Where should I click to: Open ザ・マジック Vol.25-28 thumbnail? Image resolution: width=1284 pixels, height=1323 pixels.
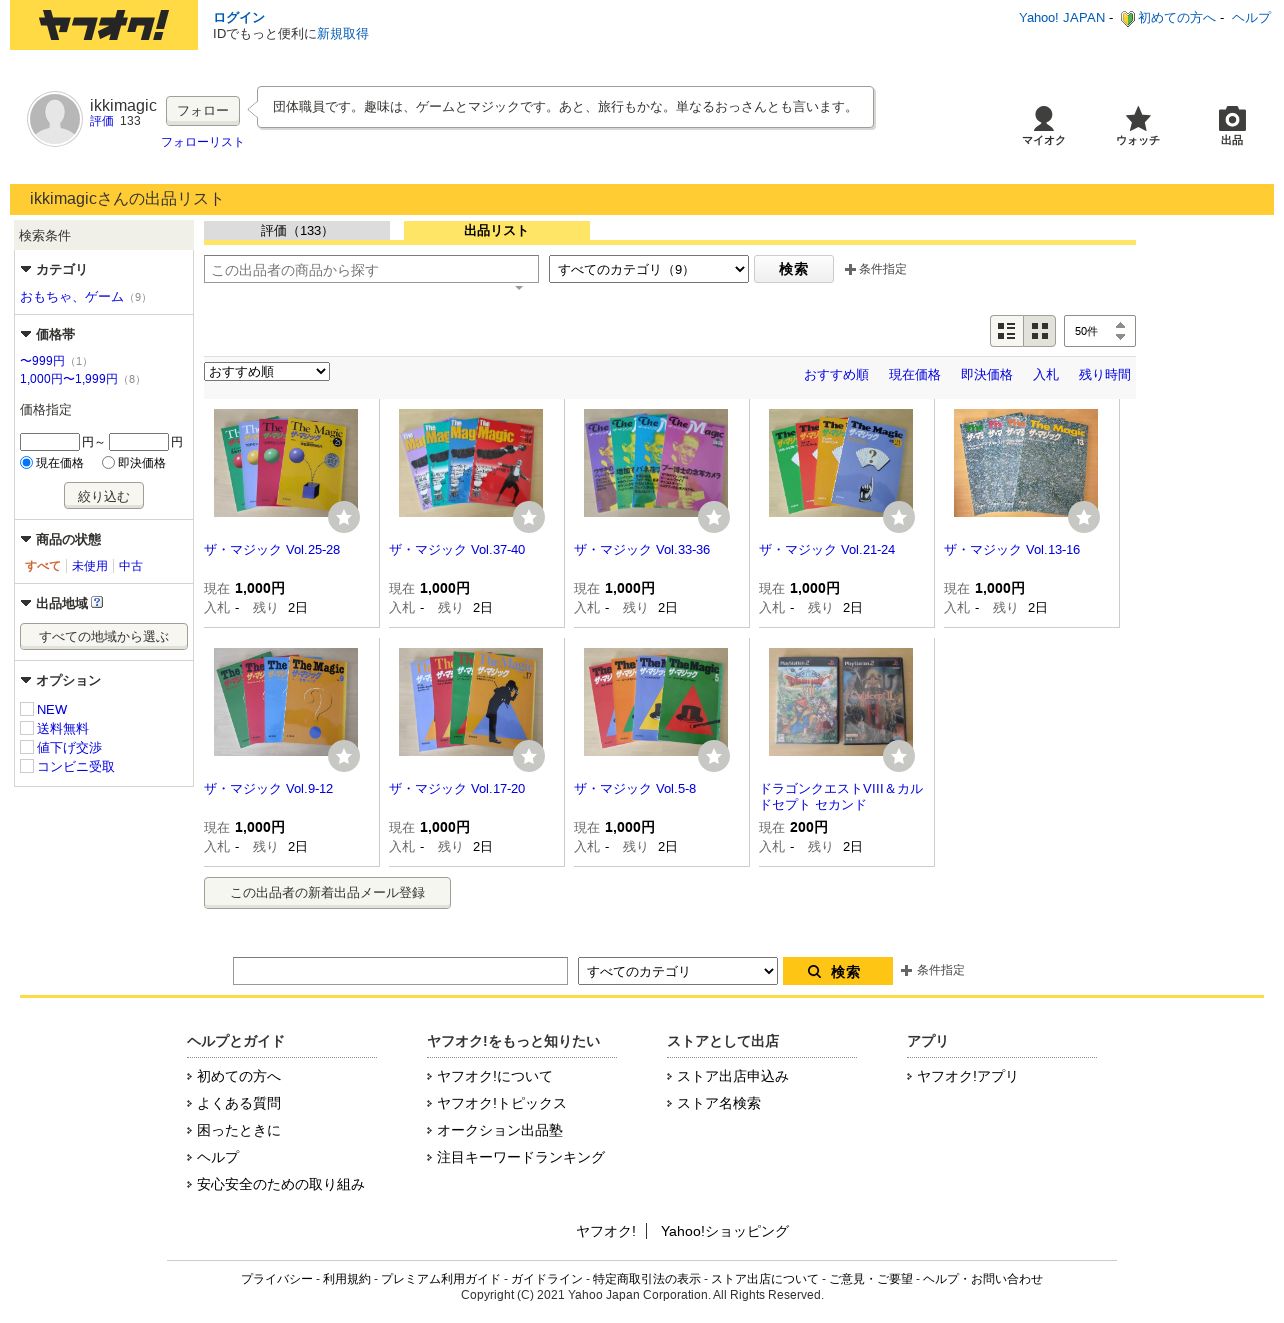click(x=286, y=463)
